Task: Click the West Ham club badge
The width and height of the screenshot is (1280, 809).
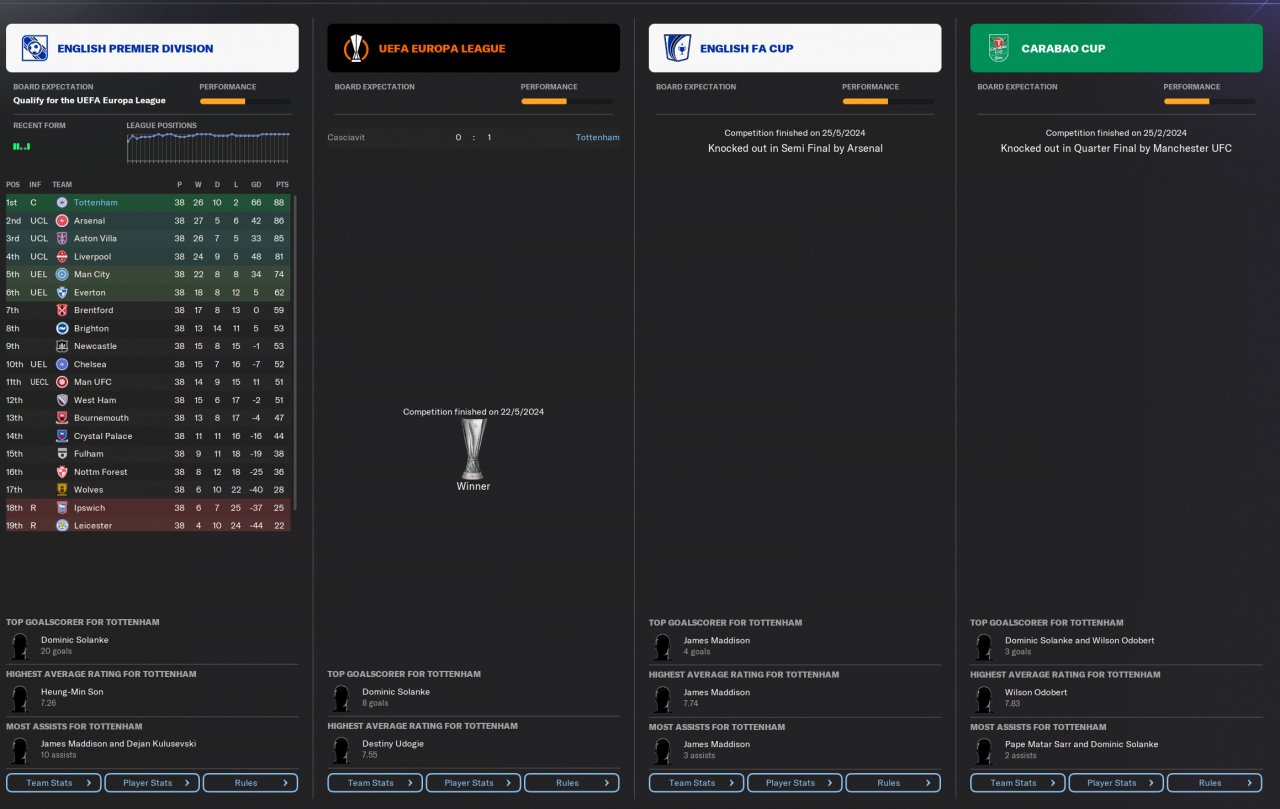Action: click(x=62, y=400)
